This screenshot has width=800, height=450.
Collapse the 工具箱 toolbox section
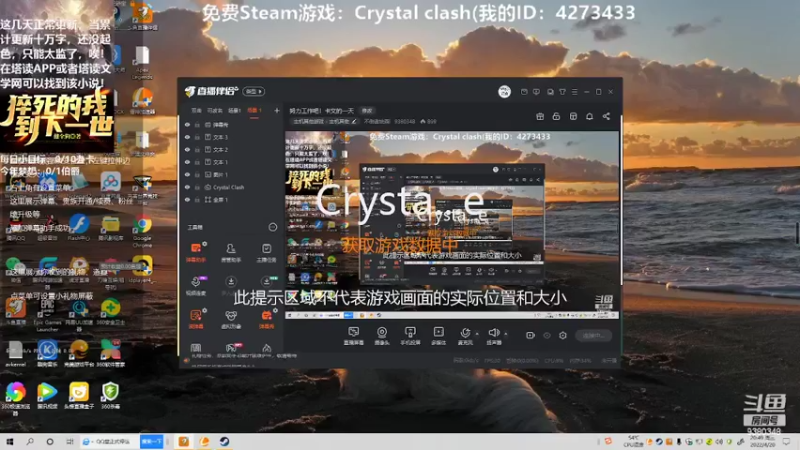(273, 227)
